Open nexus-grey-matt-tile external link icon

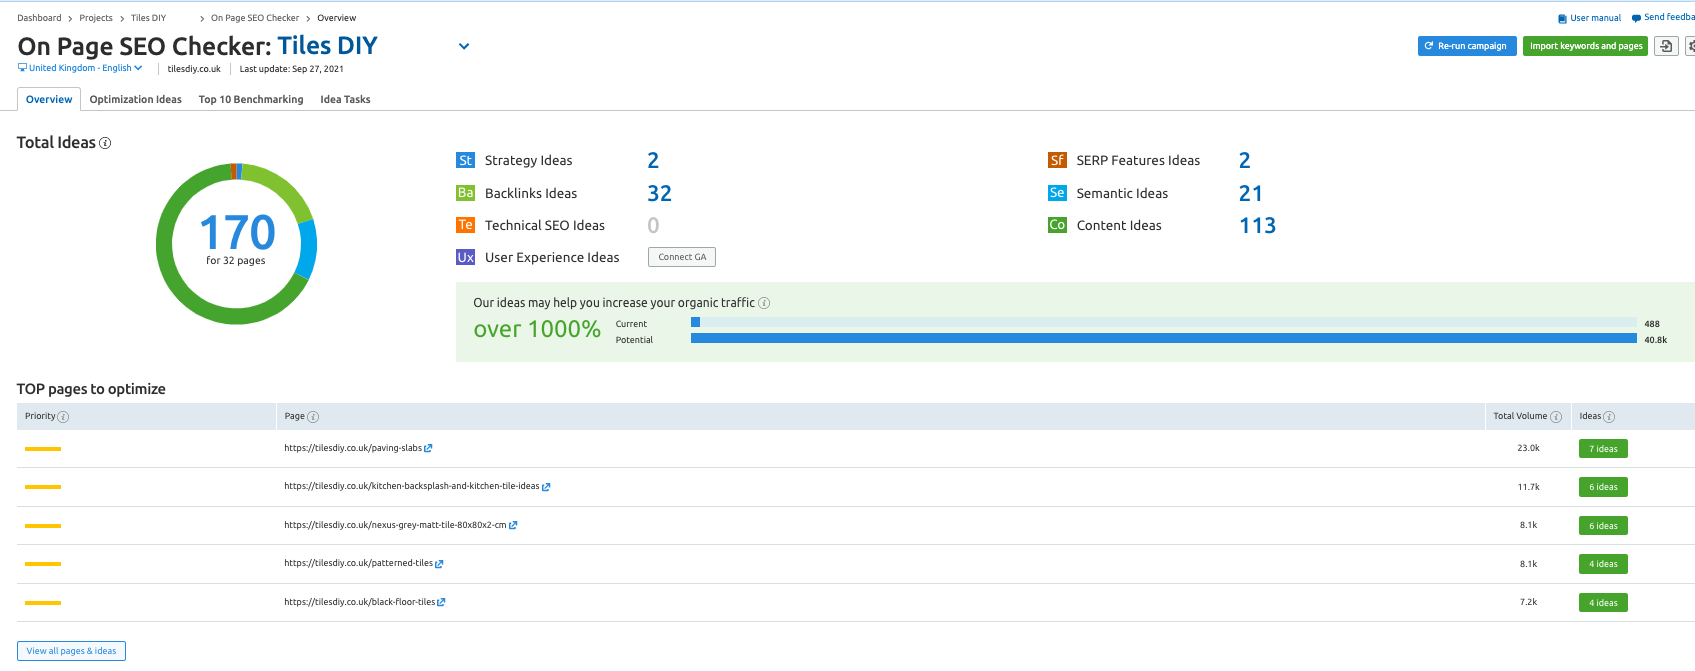[513, 525]
